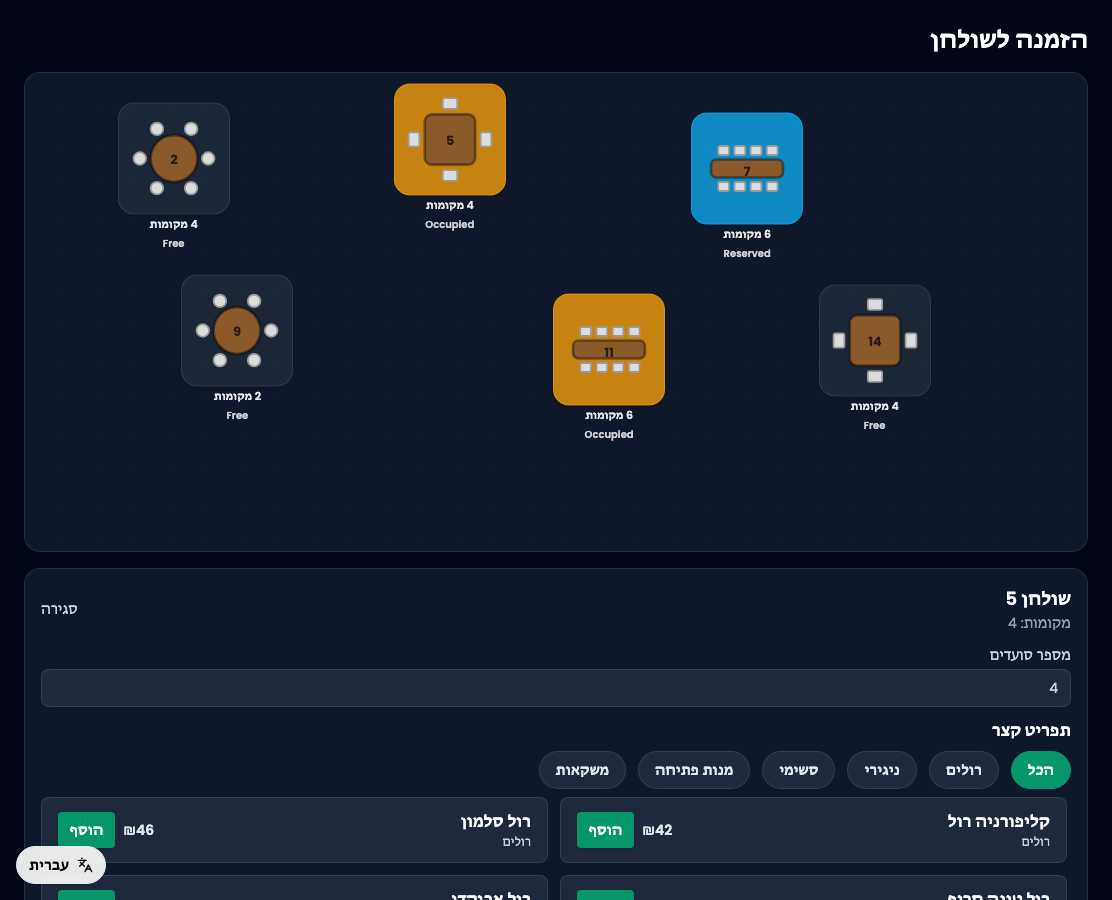
Task: Filter the menu by מנות פתיחה
Action: tap(694, 770)
